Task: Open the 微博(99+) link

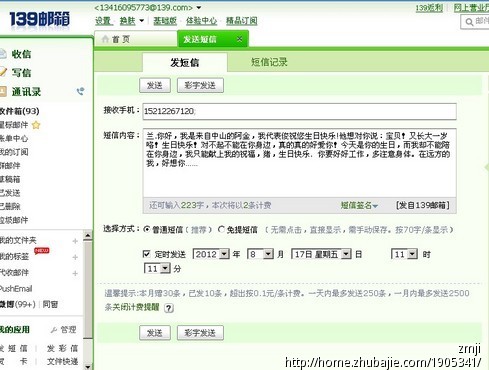Action: coord(18,304)
